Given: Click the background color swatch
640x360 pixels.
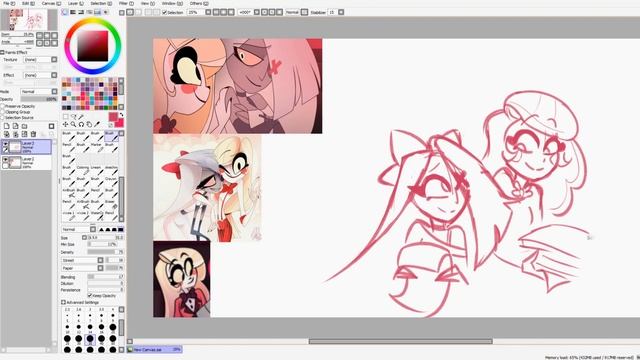Looking at the screenshot, I should 120,123.
